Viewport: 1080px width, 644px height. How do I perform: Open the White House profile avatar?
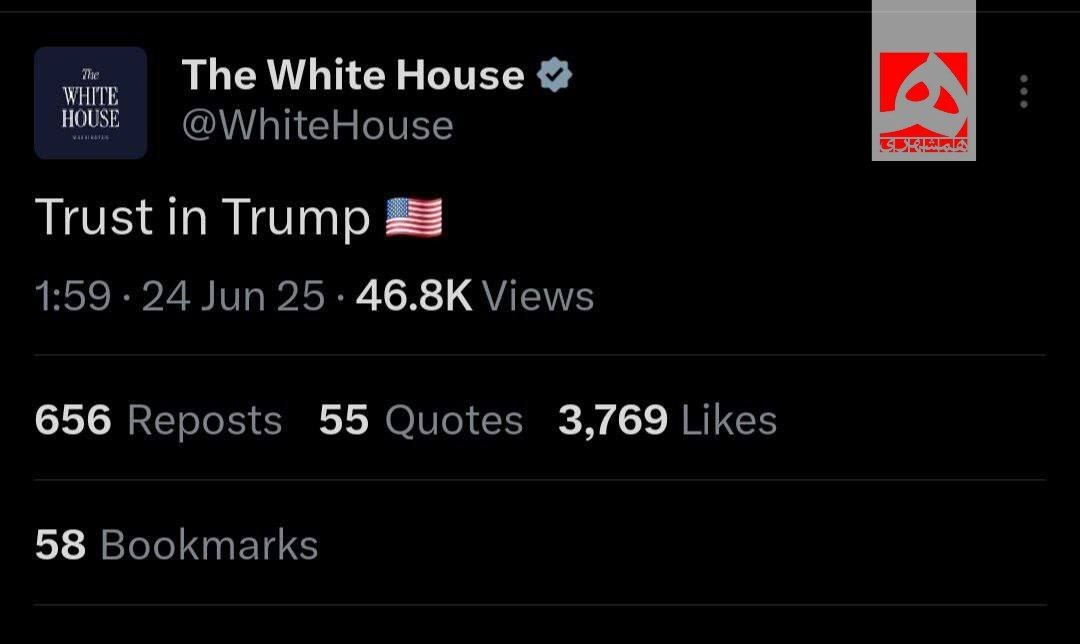[x=91, y=103]
